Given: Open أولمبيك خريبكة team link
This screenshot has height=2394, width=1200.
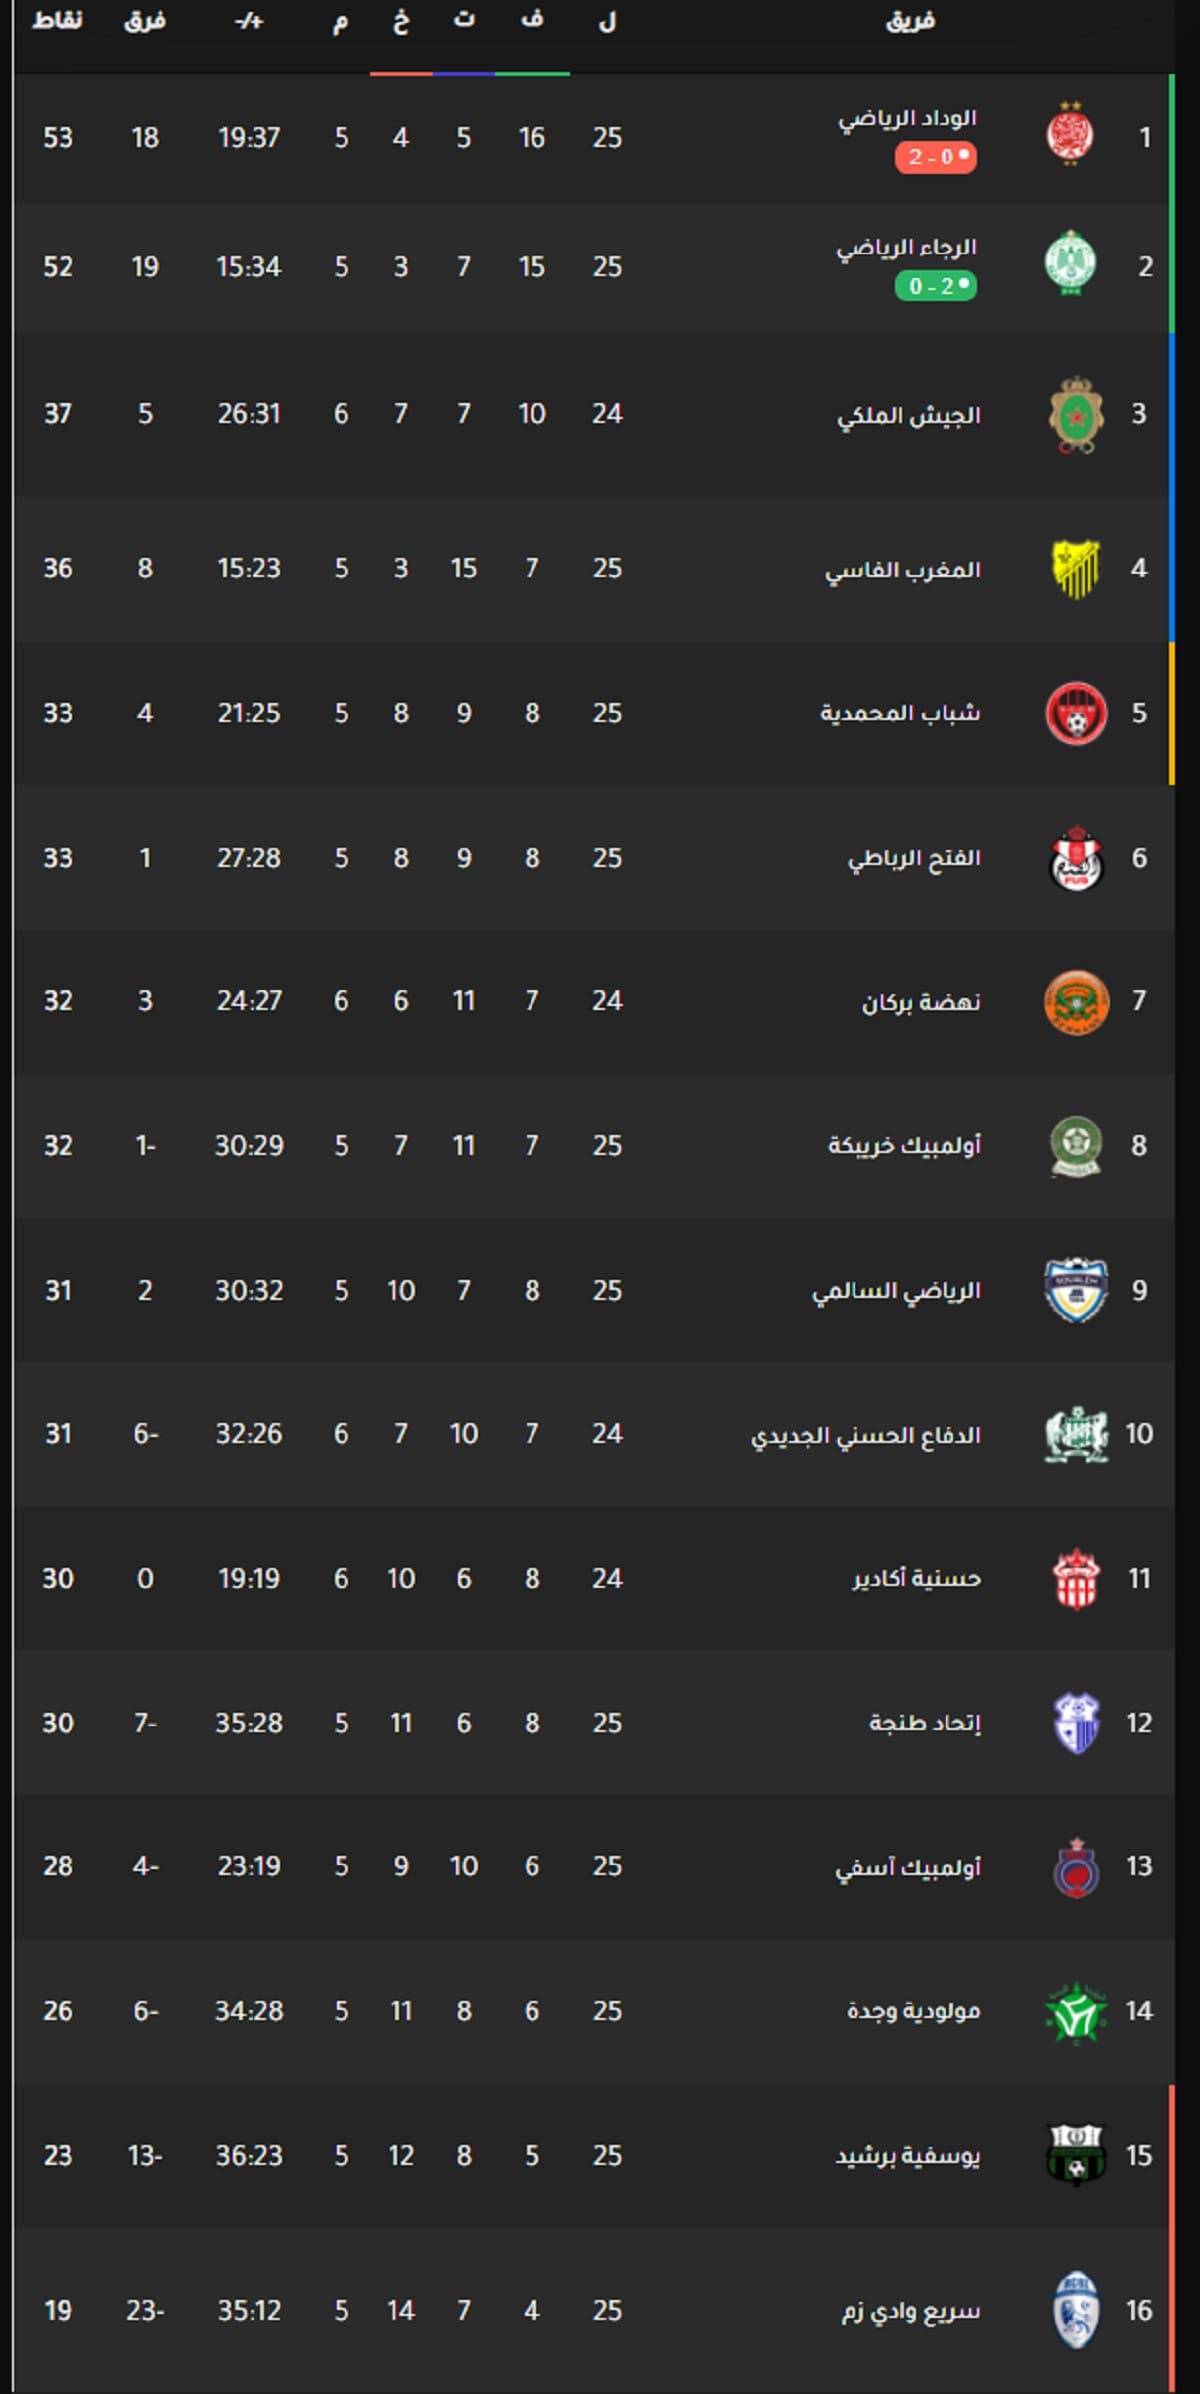Looking at the screenshot, I should point(904,1145).
